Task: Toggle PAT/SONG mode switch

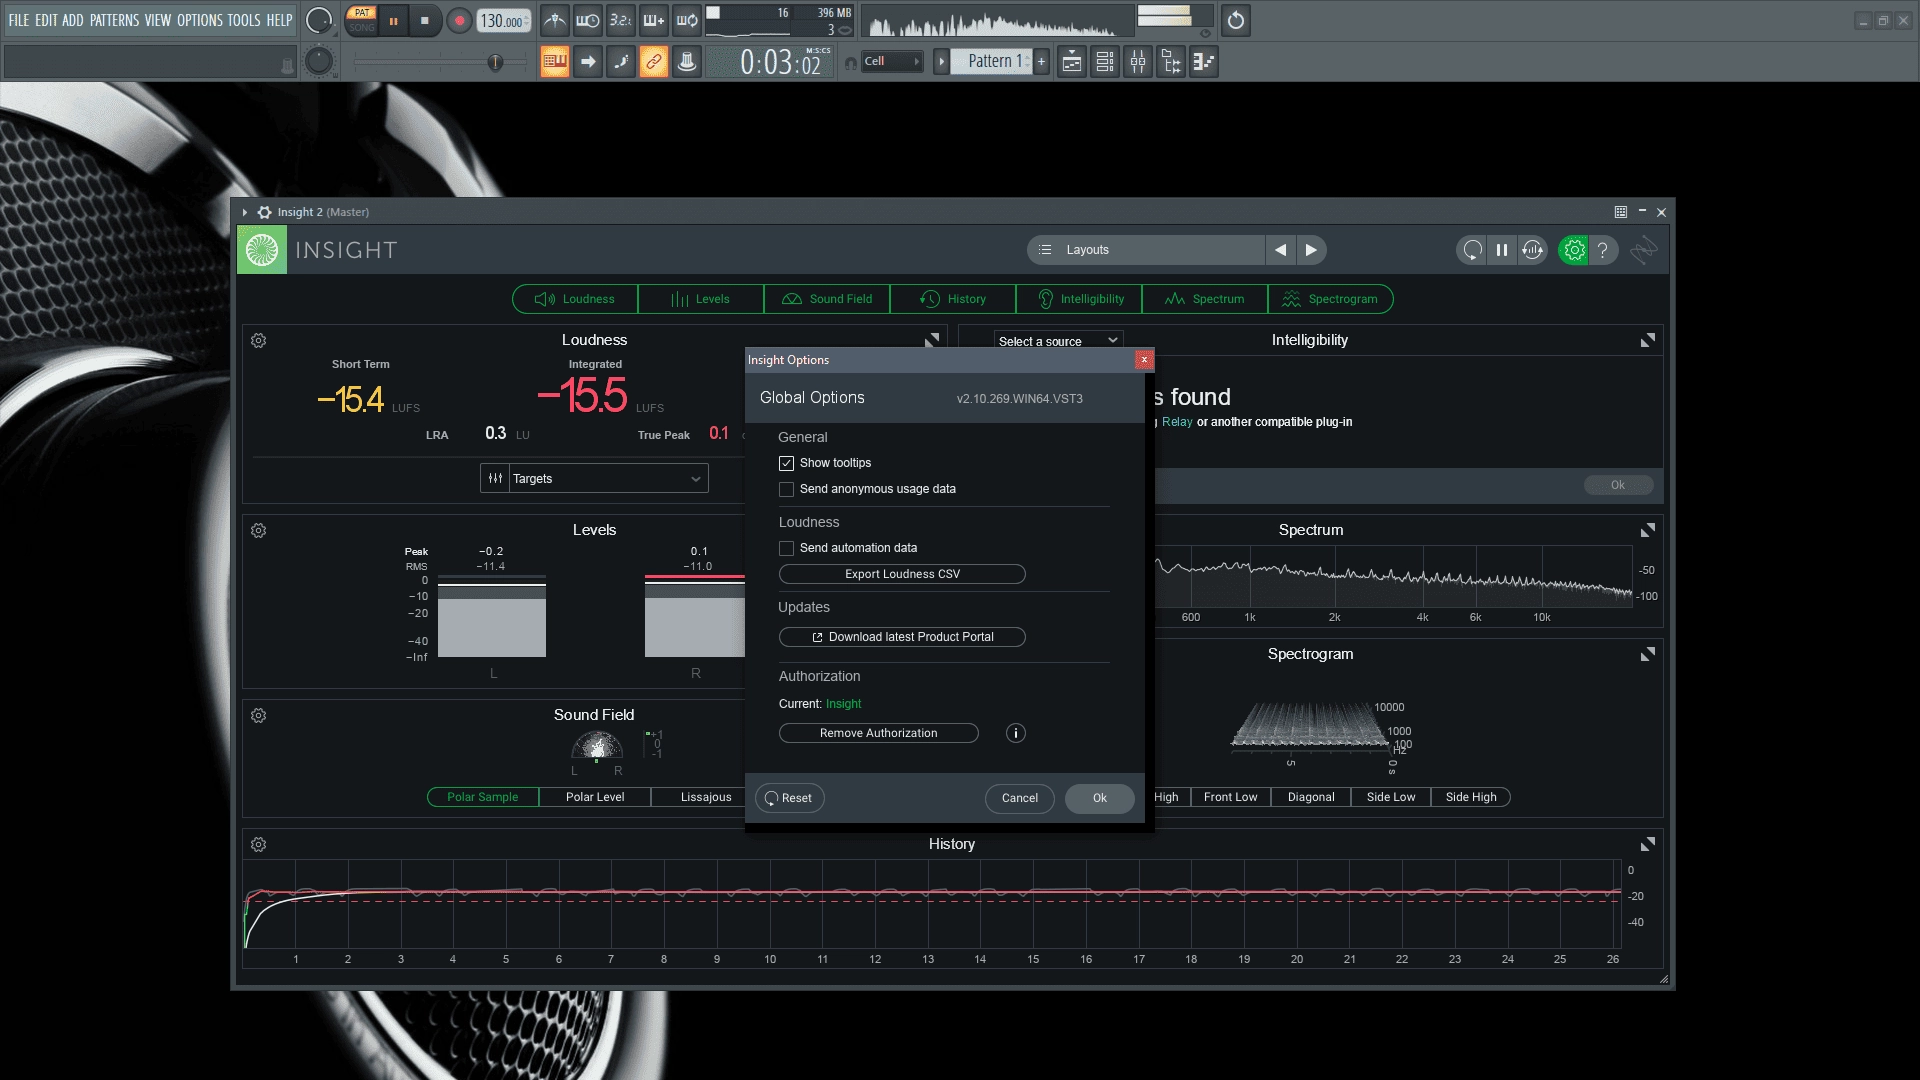Action: (362, 20)
